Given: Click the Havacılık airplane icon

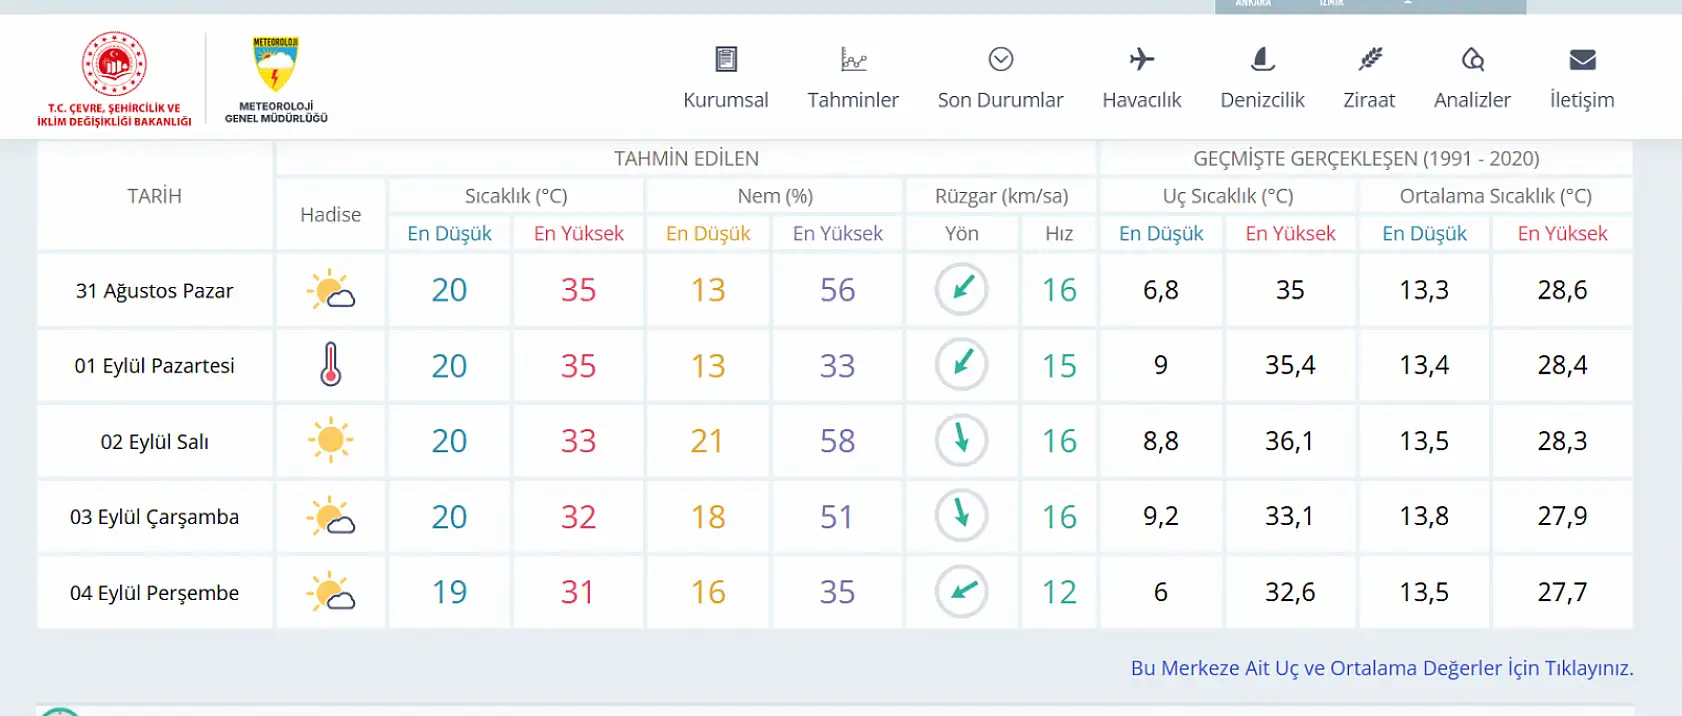Looking at the screenshot, I should coord(1141,59).
